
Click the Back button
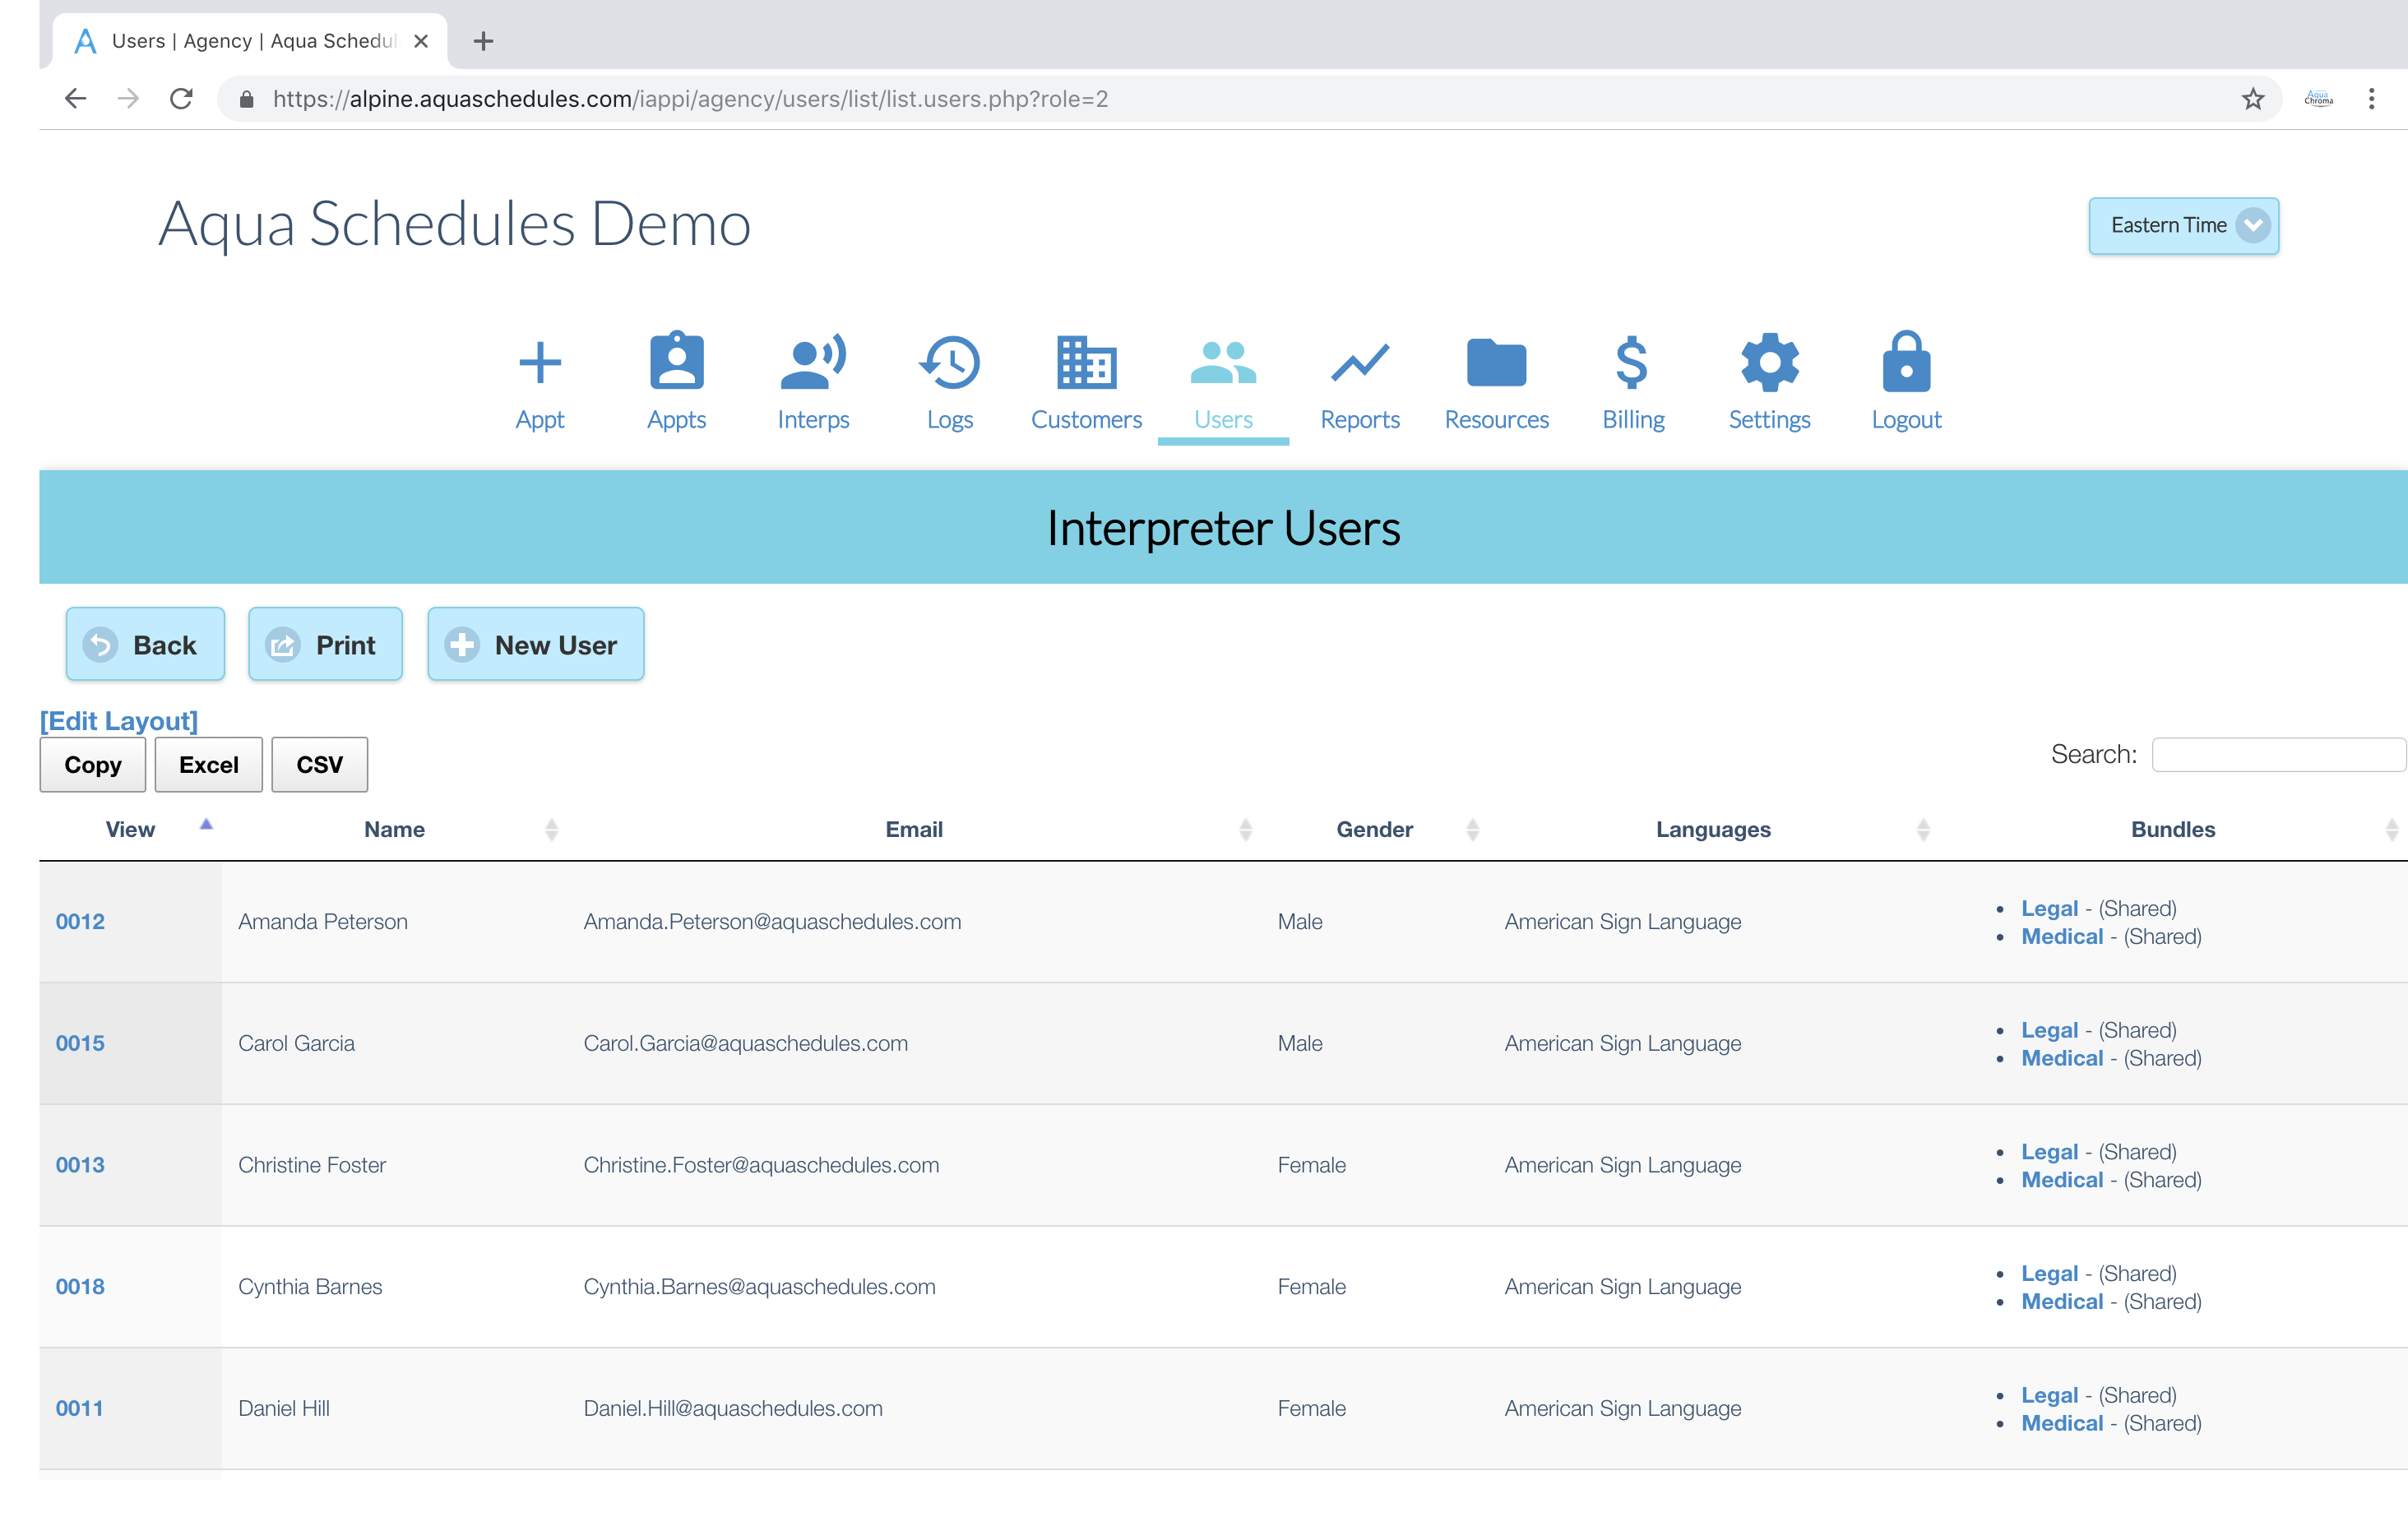pyautogui.click(x=145, y=644)
